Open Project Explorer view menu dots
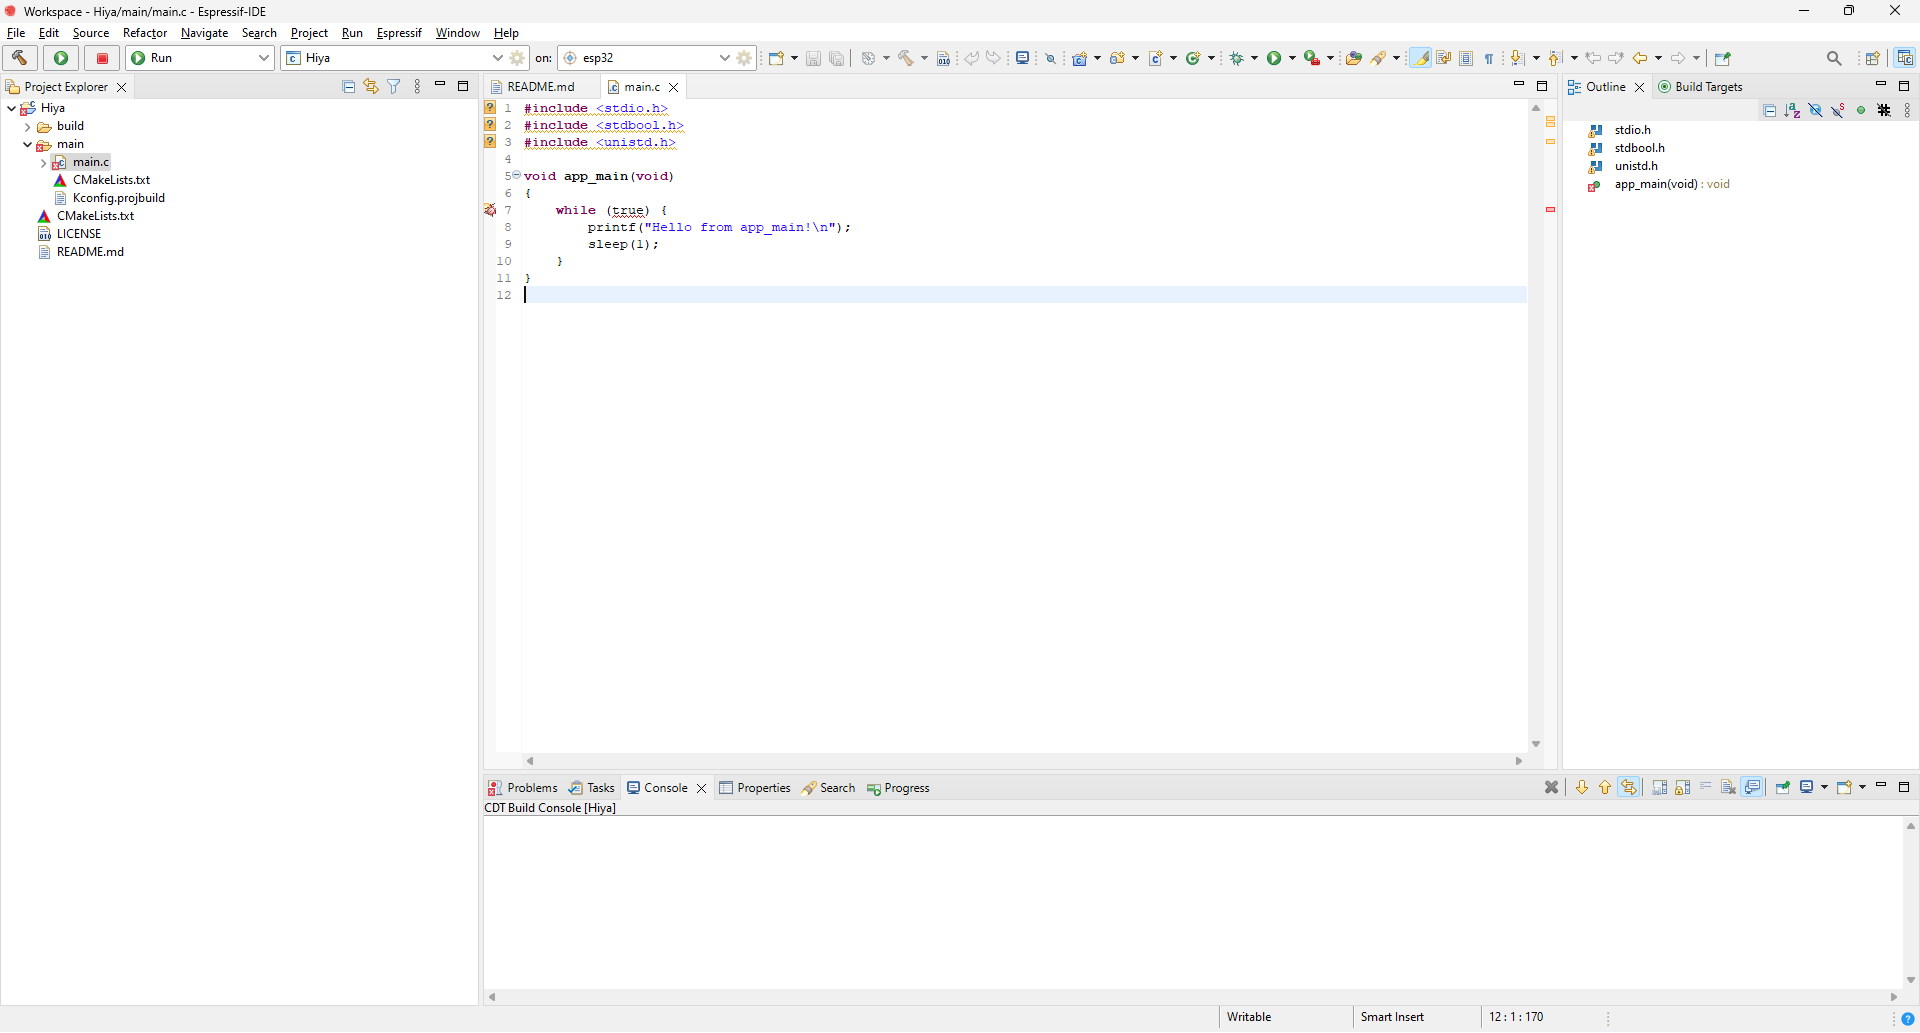1920x1033 pixels. coord(418,87)
